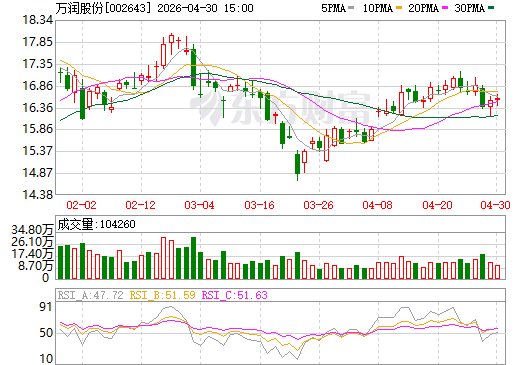Image resolution: width=520 pixels, height=365 pixels.
Task: Click the 26.10万 volume axis label
Action: coord(32,242)
